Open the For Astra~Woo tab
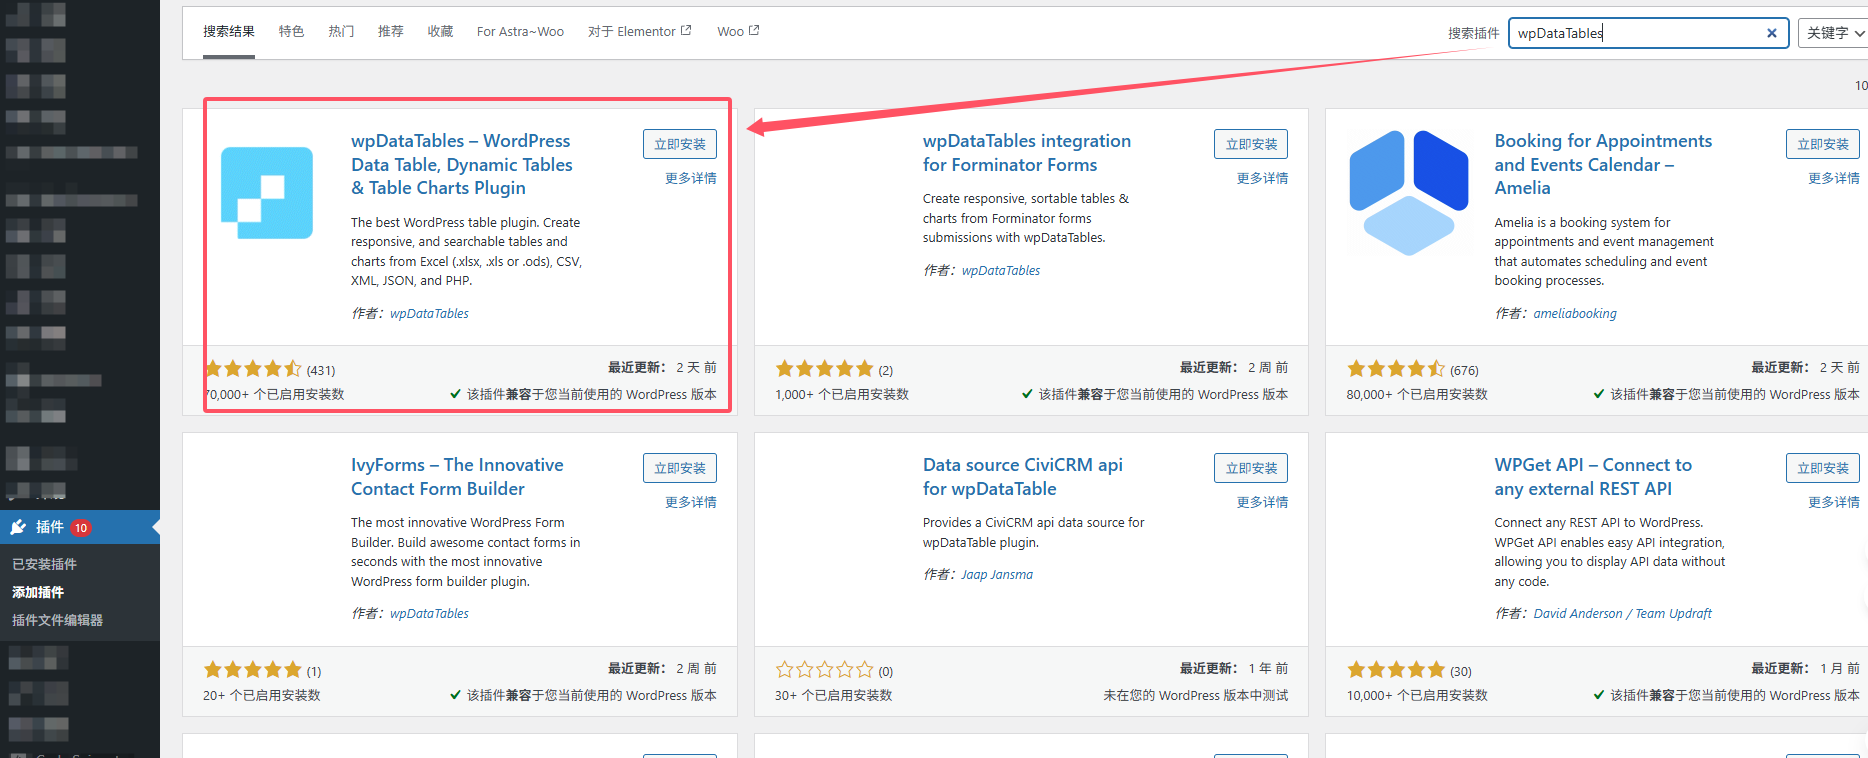The width and height of the screenshot is (1868, 758). pos(520,32)
